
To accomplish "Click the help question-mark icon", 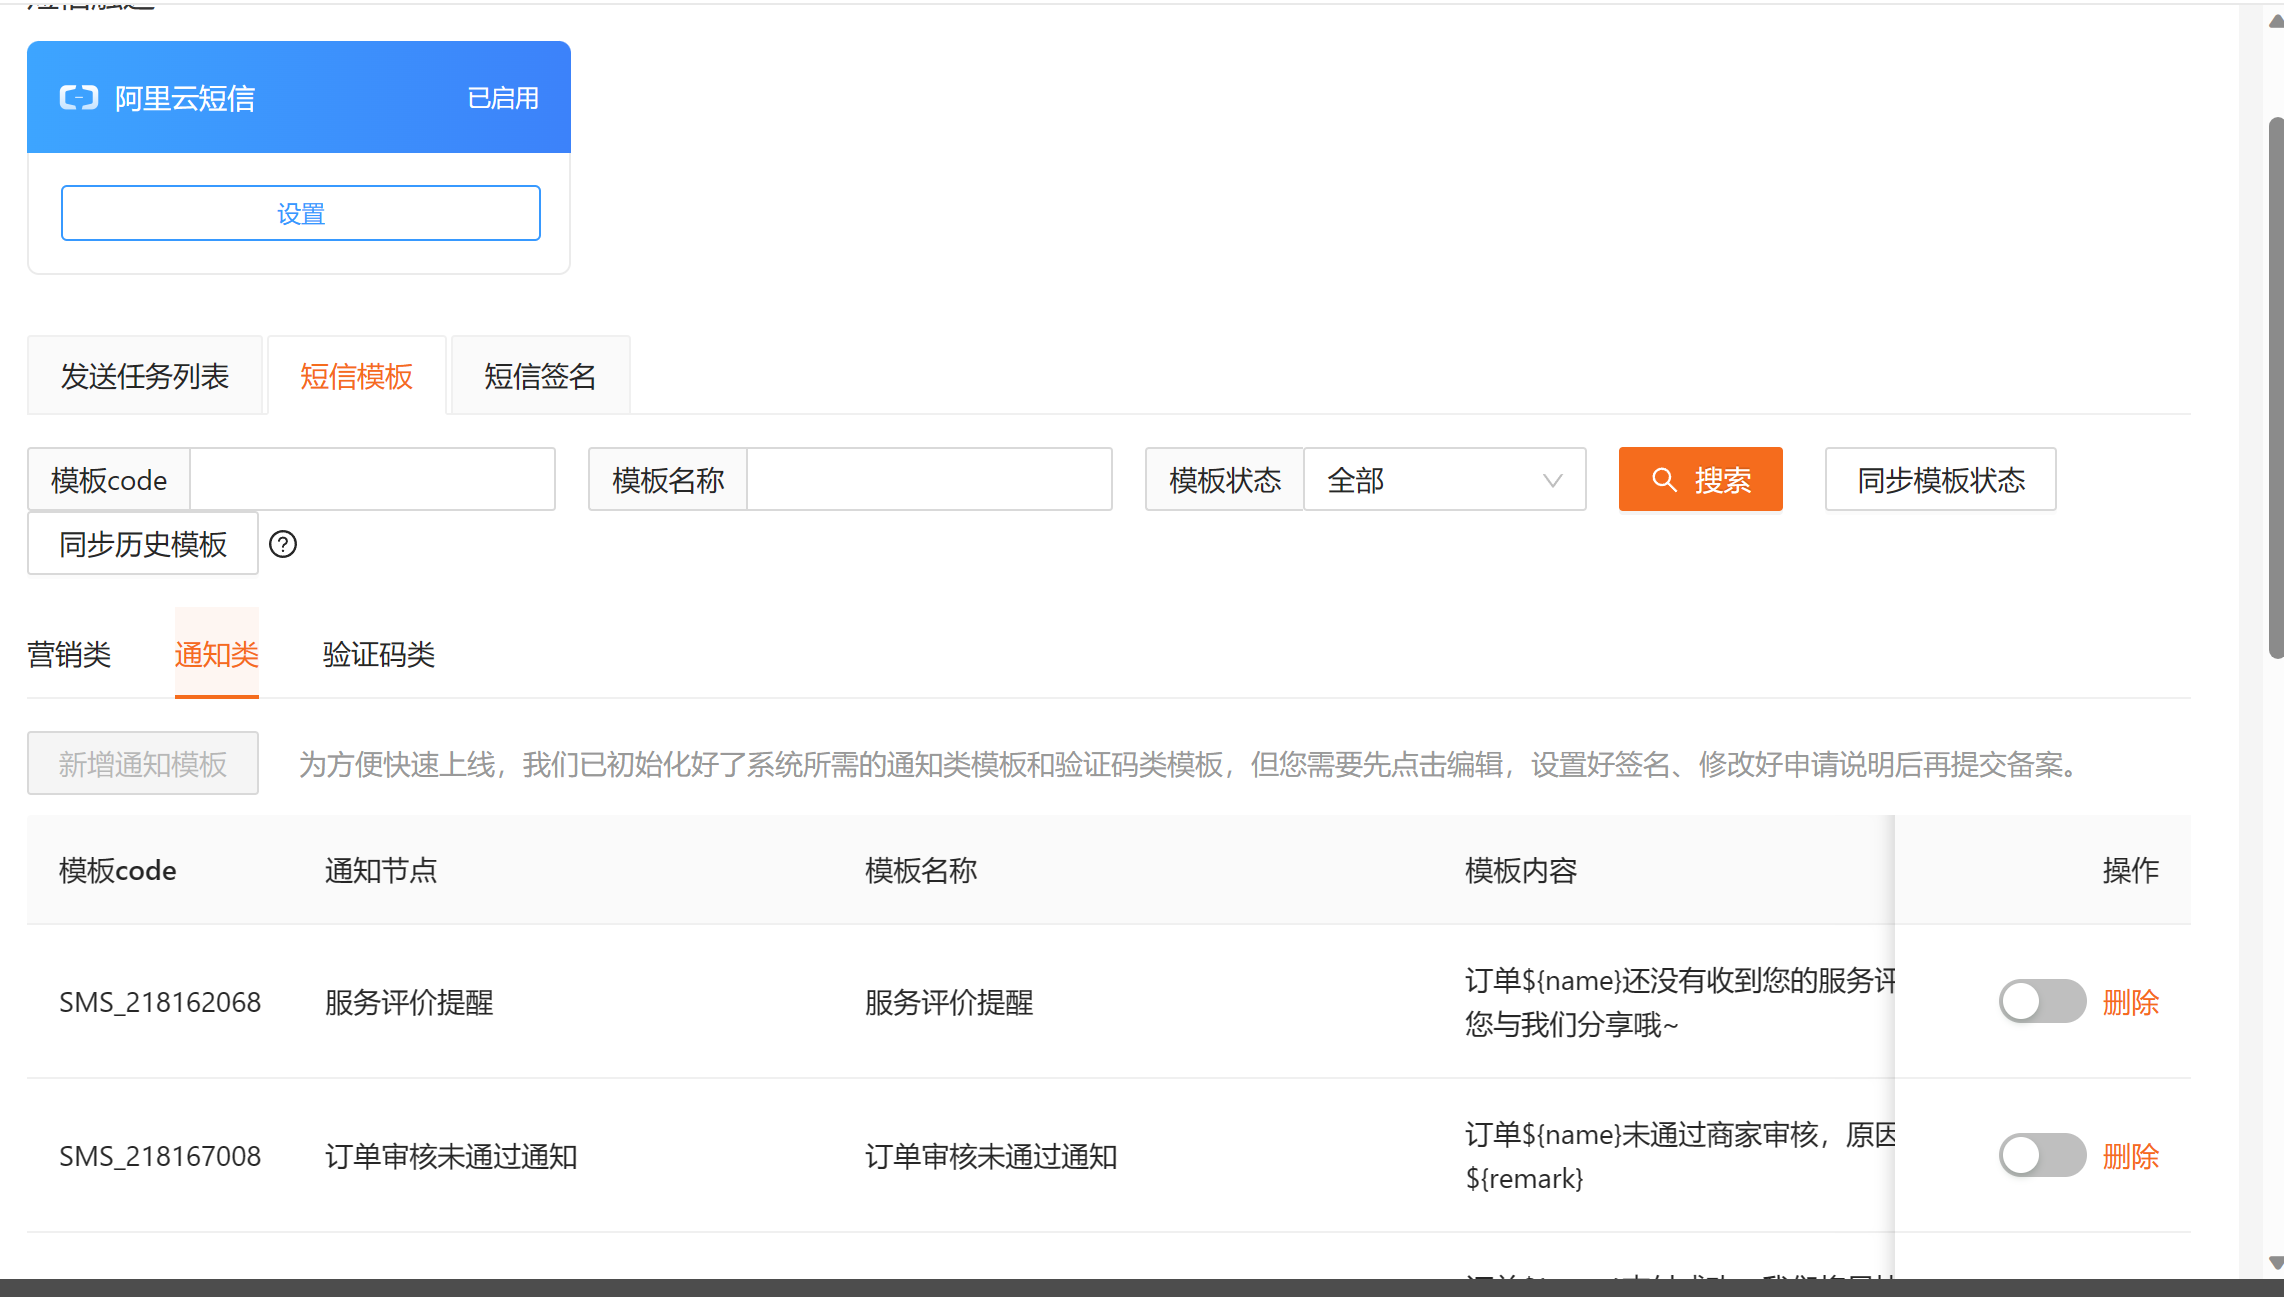I will point(283,544).
